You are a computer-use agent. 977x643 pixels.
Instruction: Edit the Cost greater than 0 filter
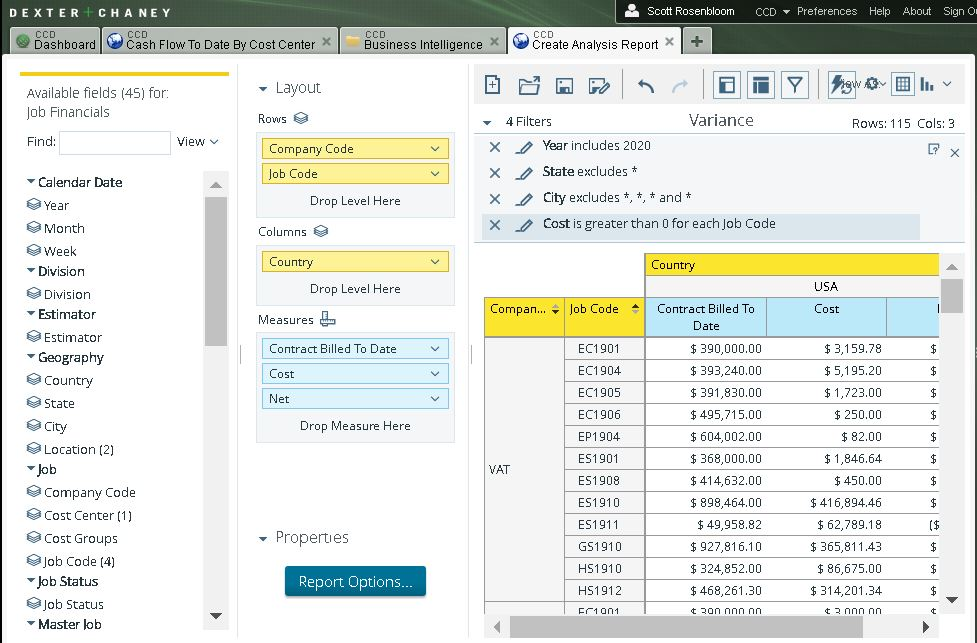525,225
